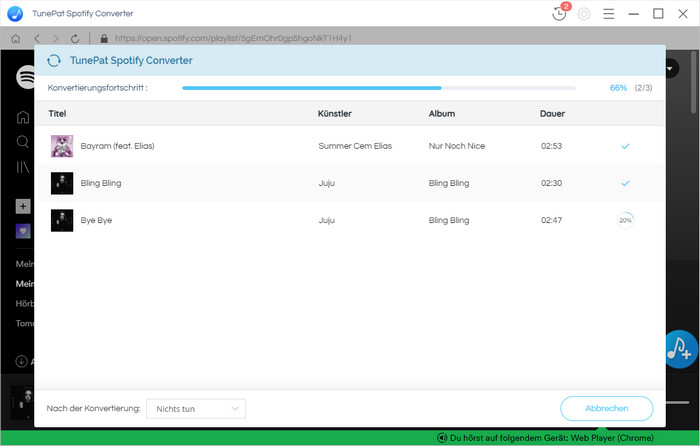Click the Titel column header
This screenshot has width=700, height=446.
(57, 113)
